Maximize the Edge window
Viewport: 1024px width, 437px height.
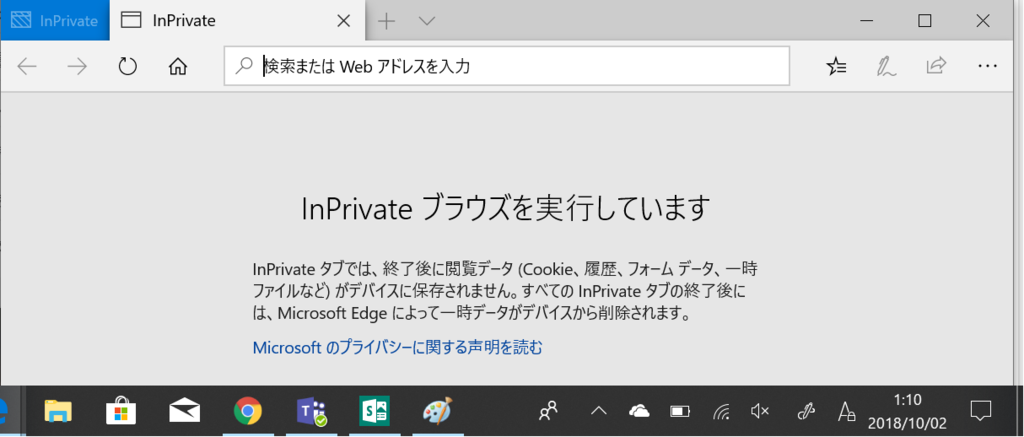tap(924, 21)
